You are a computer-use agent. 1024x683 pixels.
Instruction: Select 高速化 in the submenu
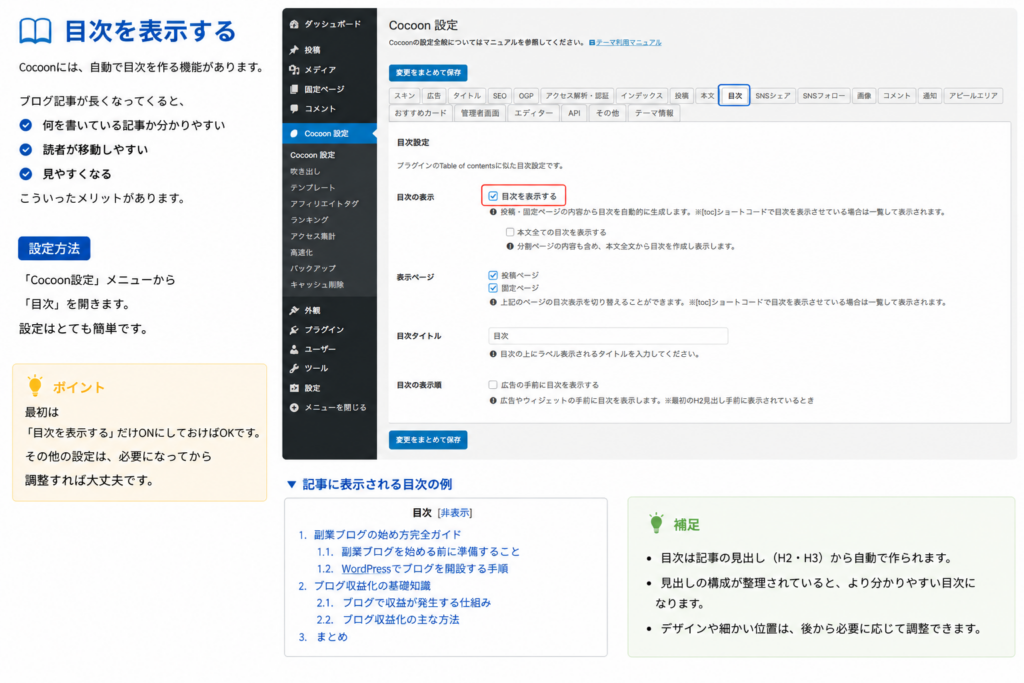[302, 252]
